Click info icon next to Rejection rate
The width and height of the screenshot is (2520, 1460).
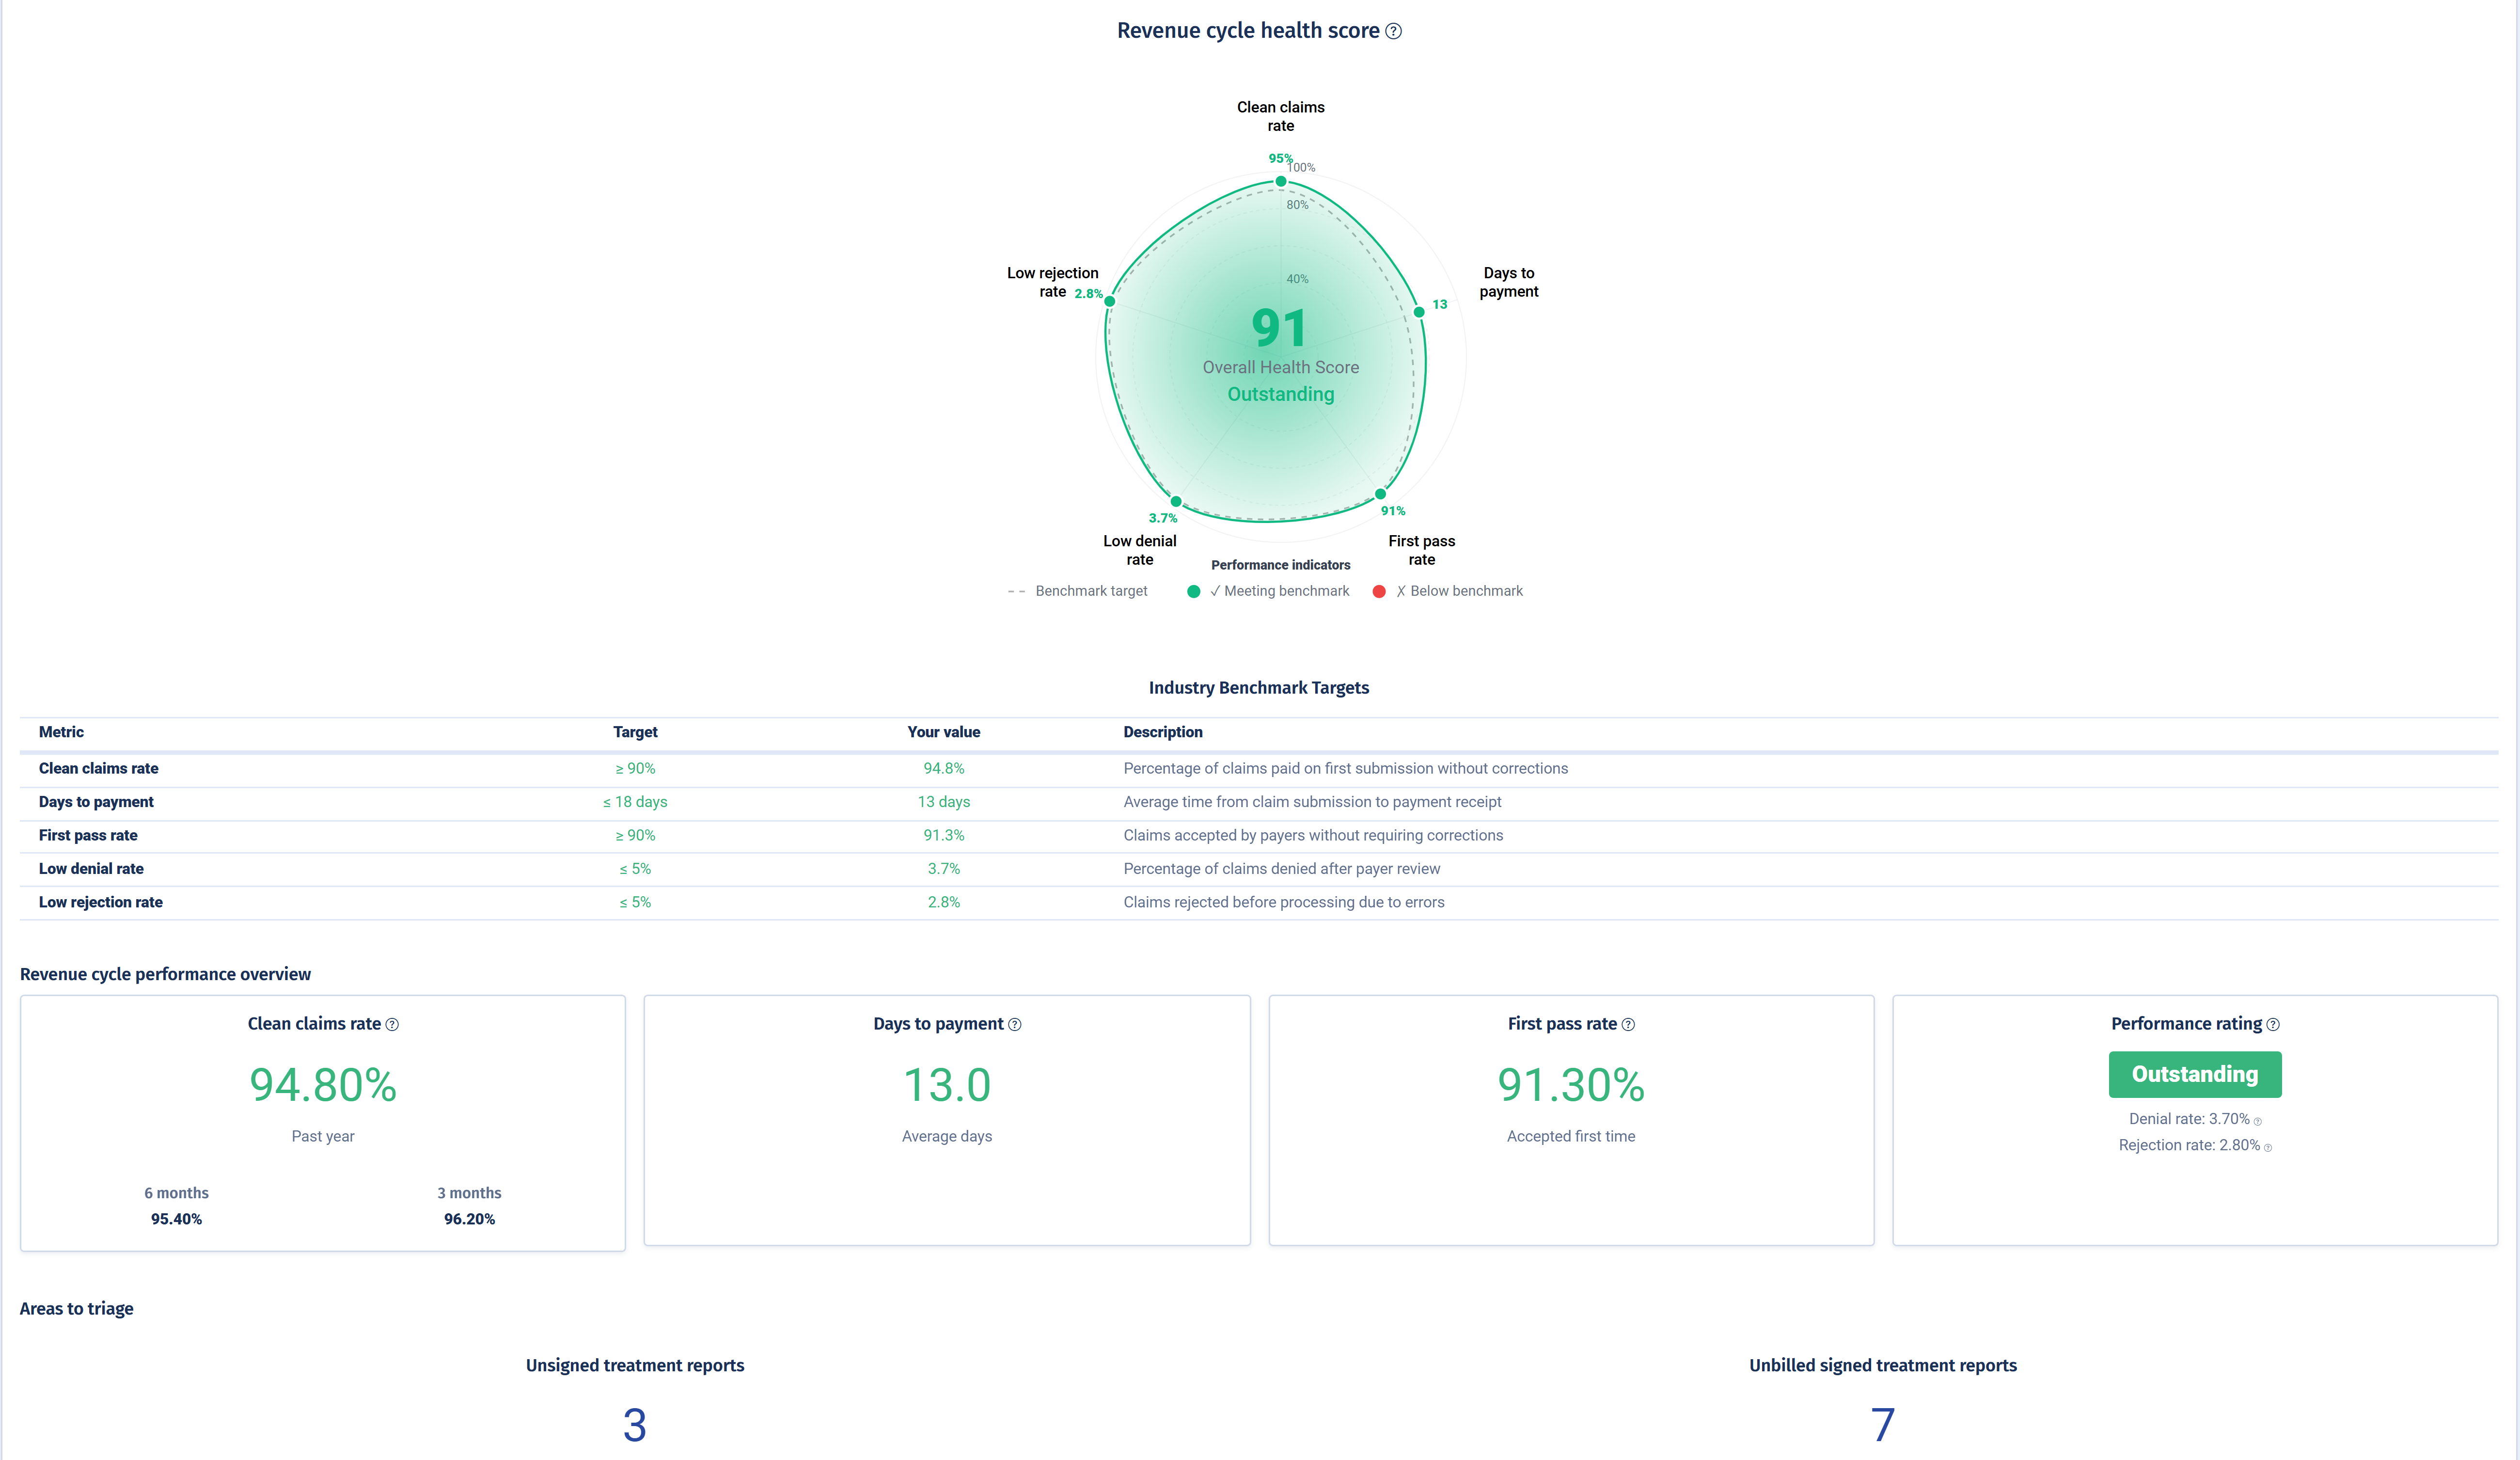coord(2267,1147)
